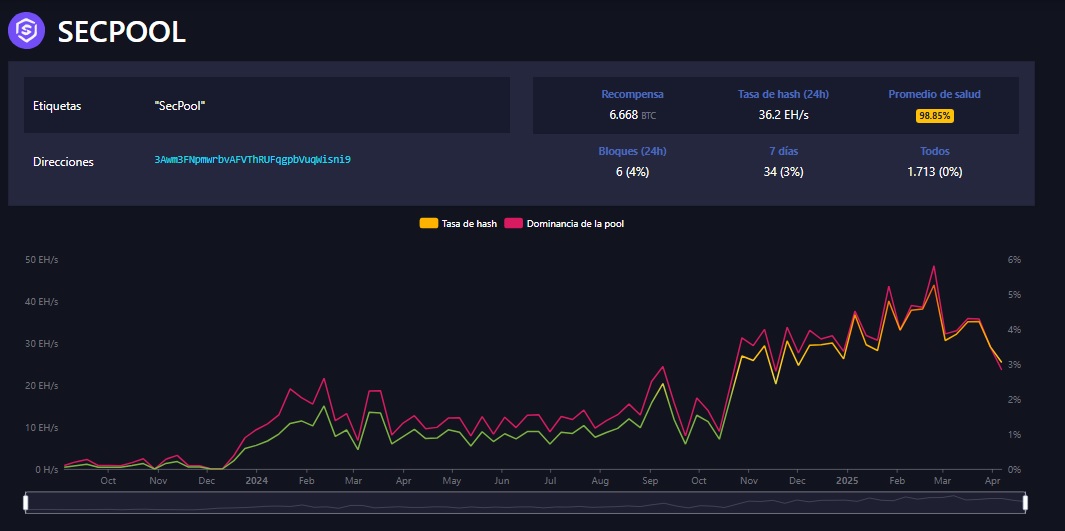Click the Promedio de salud heading
Screen dimensions: 1065x531
tap(934, 94)
